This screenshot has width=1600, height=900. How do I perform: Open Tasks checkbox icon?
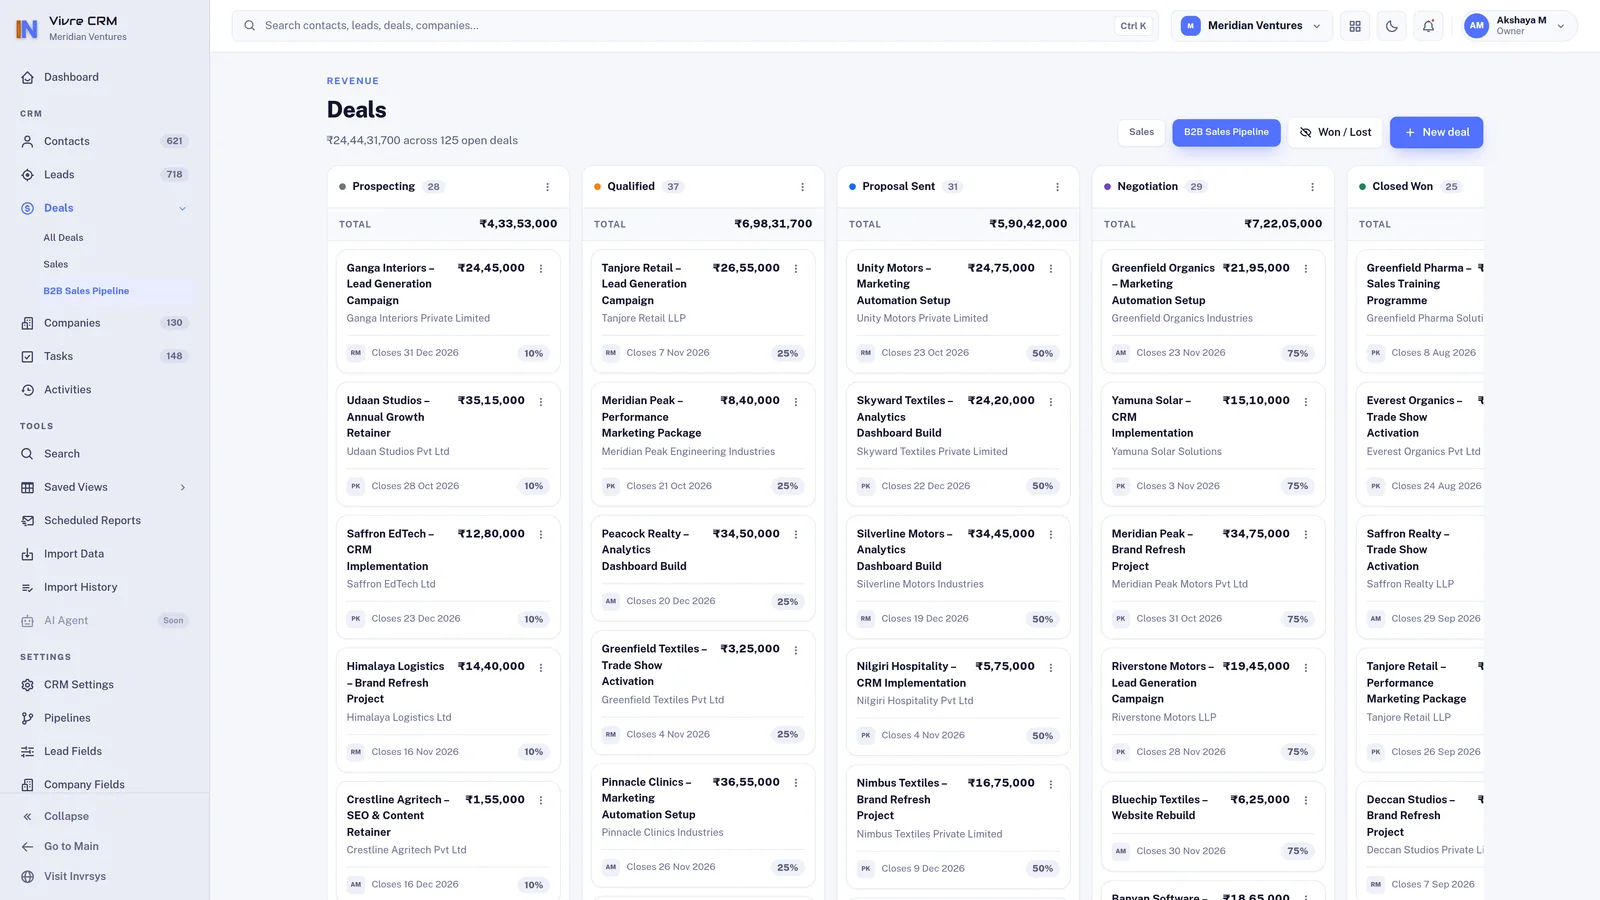coord(27,356)
